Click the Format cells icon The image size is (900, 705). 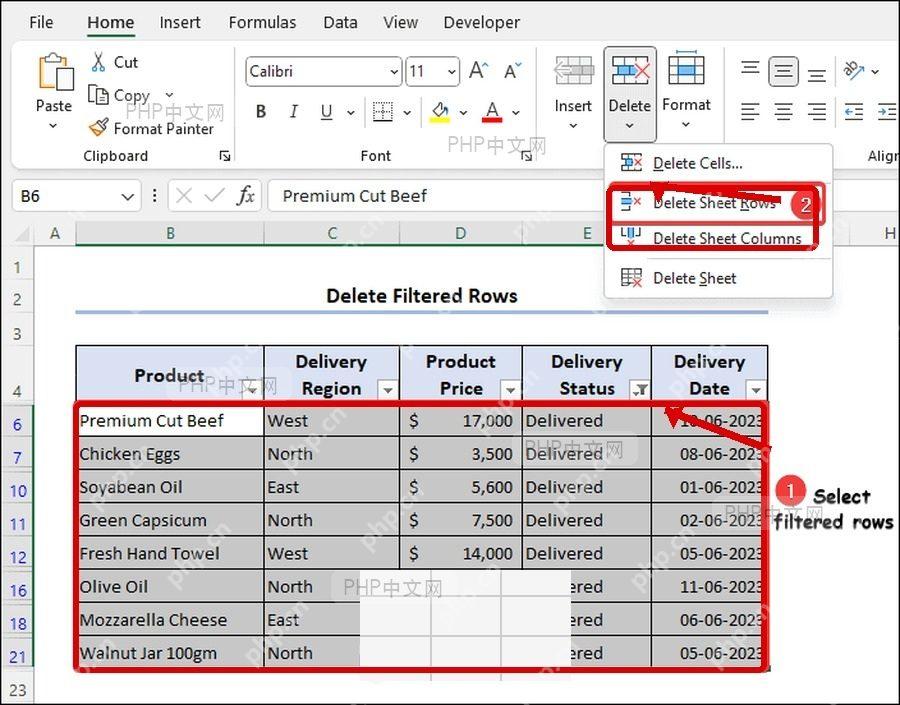(686, 70)
